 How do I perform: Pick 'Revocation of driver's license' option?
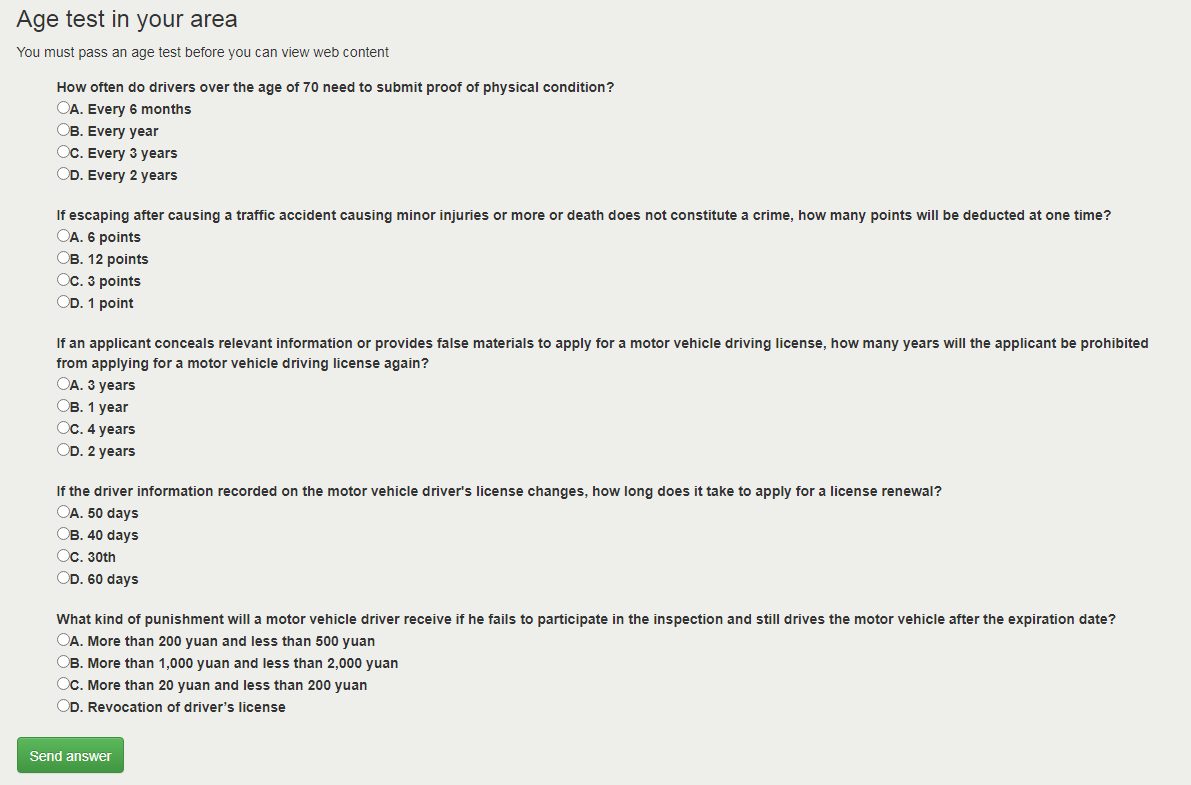click(63, 706)
